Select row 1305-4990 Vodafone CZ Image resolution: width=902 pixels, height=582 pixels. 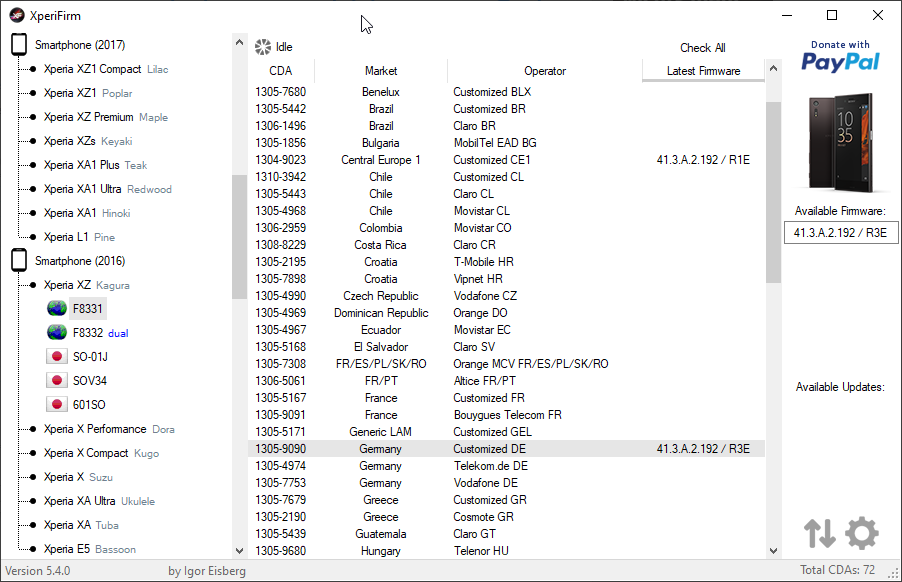coord(506,296)
